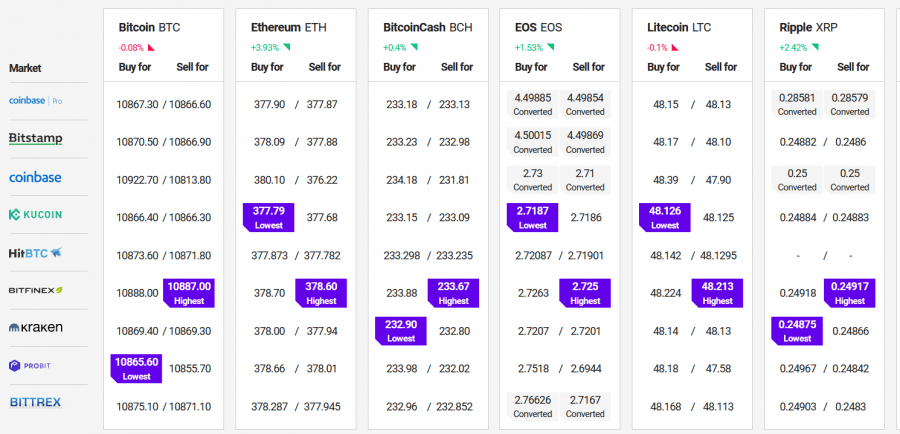Select the BitcoinCash lowest buy price 232.90

coord(401,331)
